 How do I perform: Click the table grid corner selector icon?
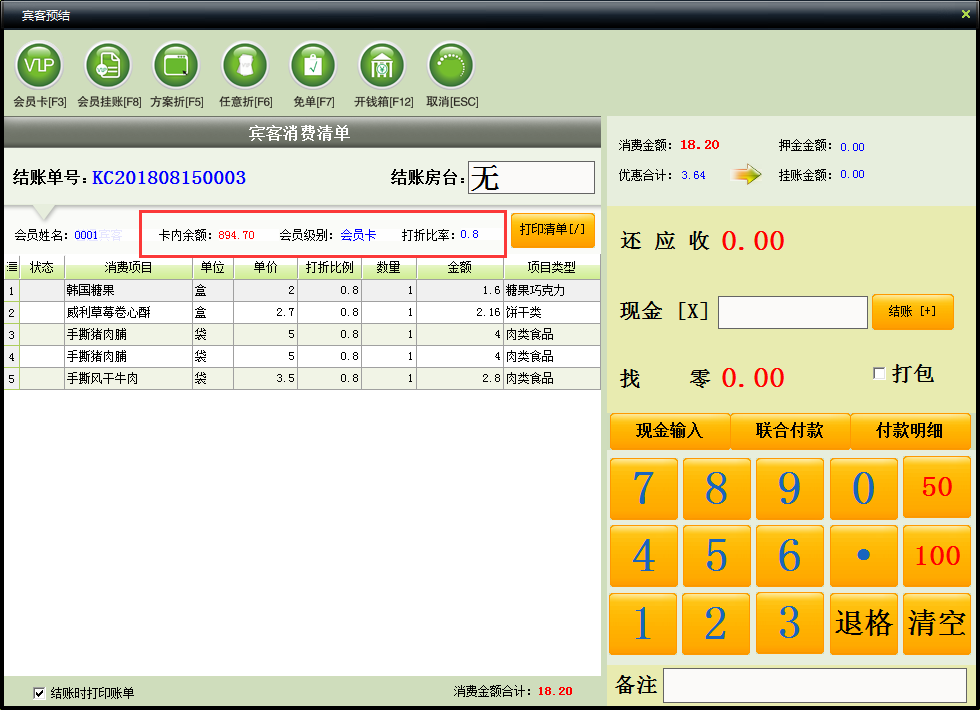coord(12,267)
